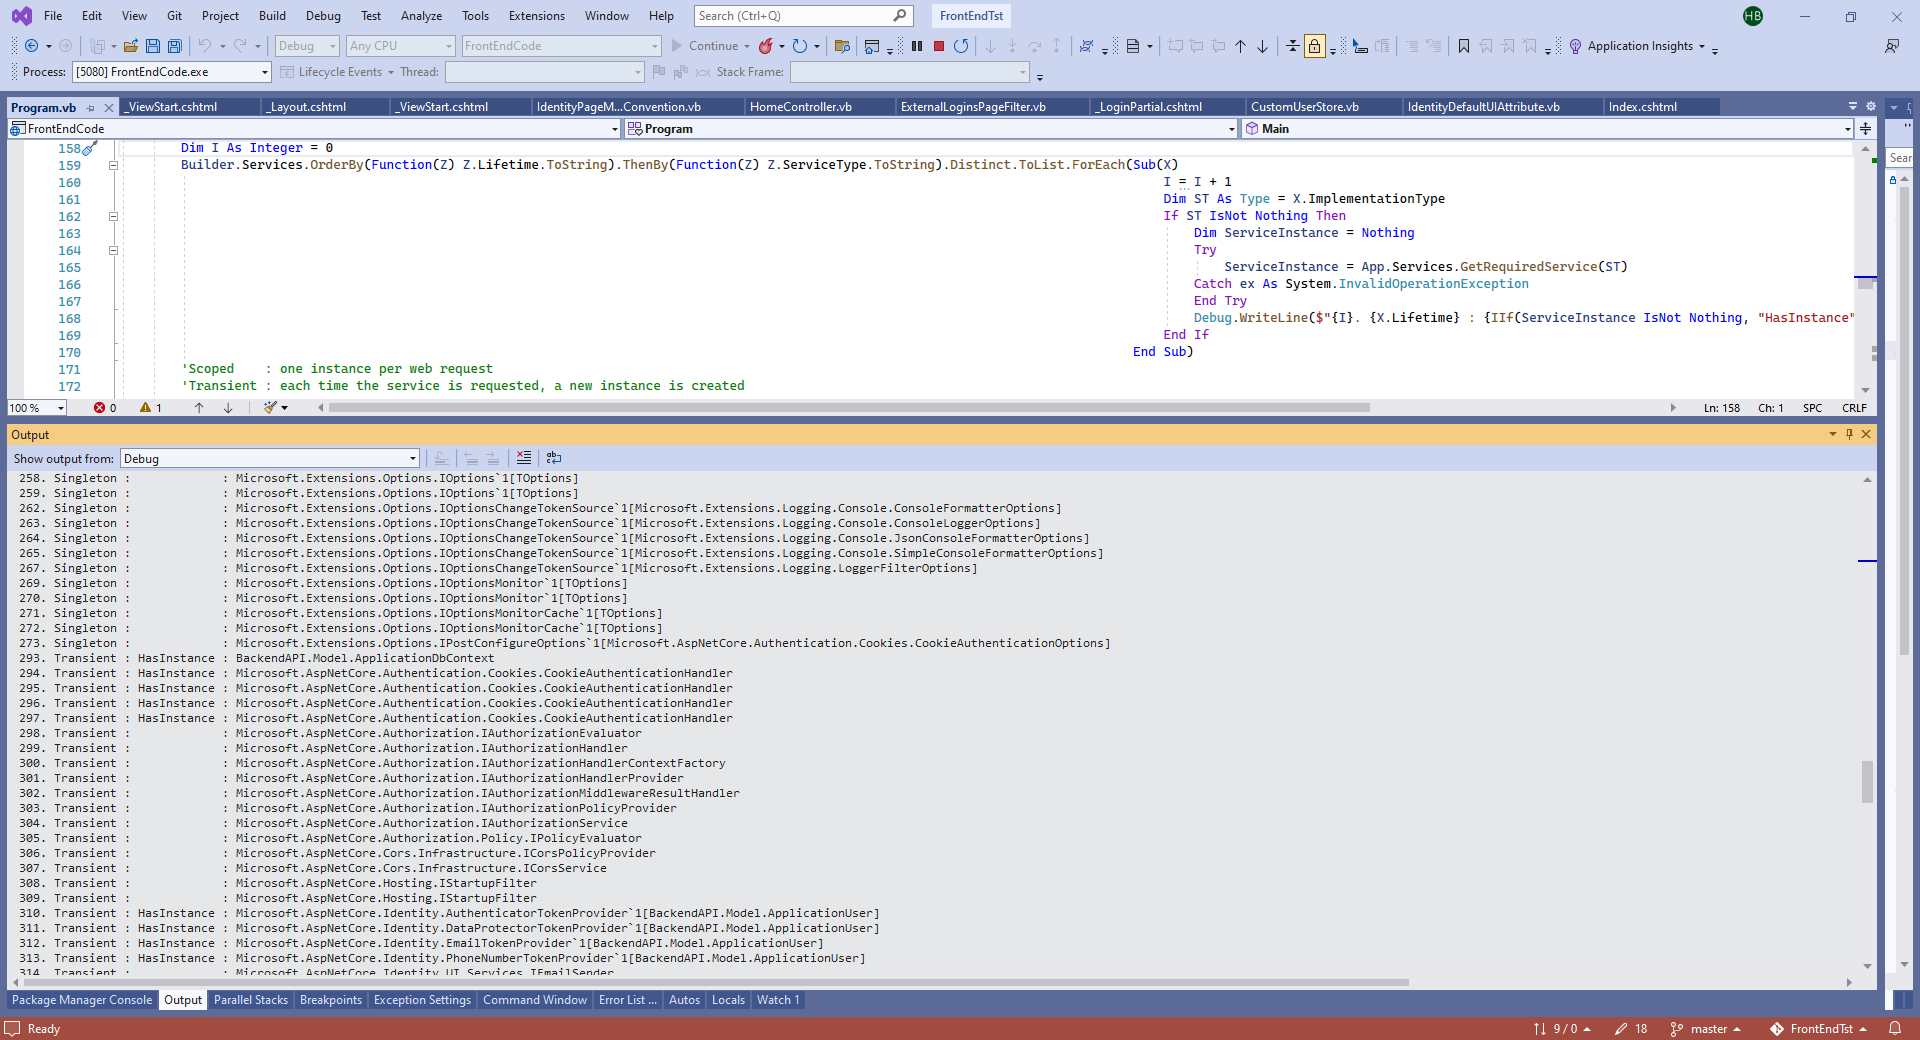Click the Clear All output icon
The height and width of the screenshot is (1040, 1920).
pos(524,458)
